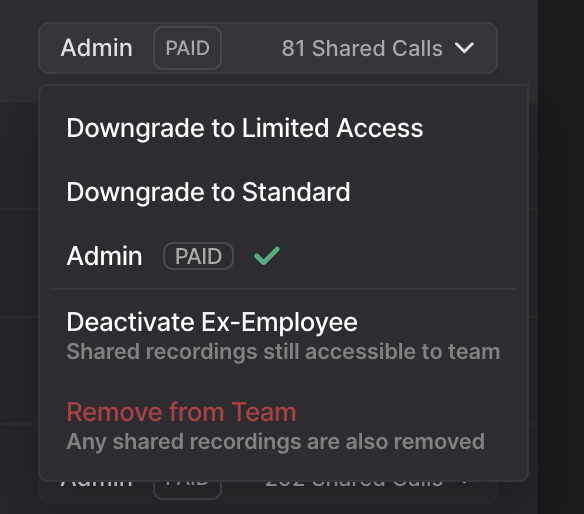
Task: Click the 'Any shared recordings are also removed' note
Action: (x=276, y=442)
